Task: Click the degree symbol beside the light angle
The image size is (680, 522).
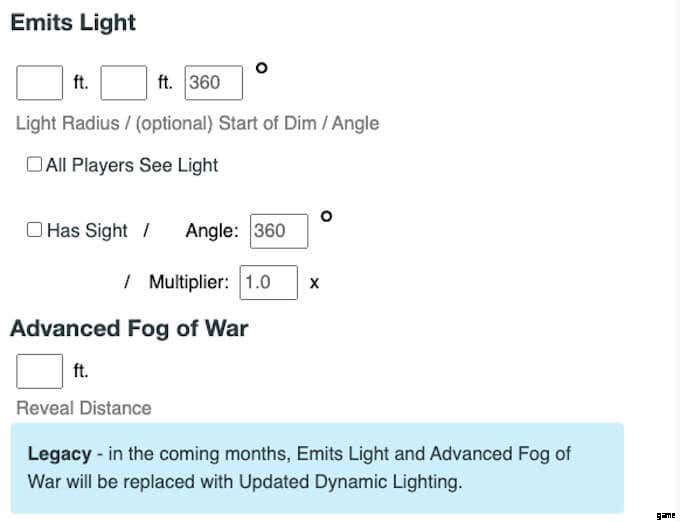Action: tap(262, 68)
